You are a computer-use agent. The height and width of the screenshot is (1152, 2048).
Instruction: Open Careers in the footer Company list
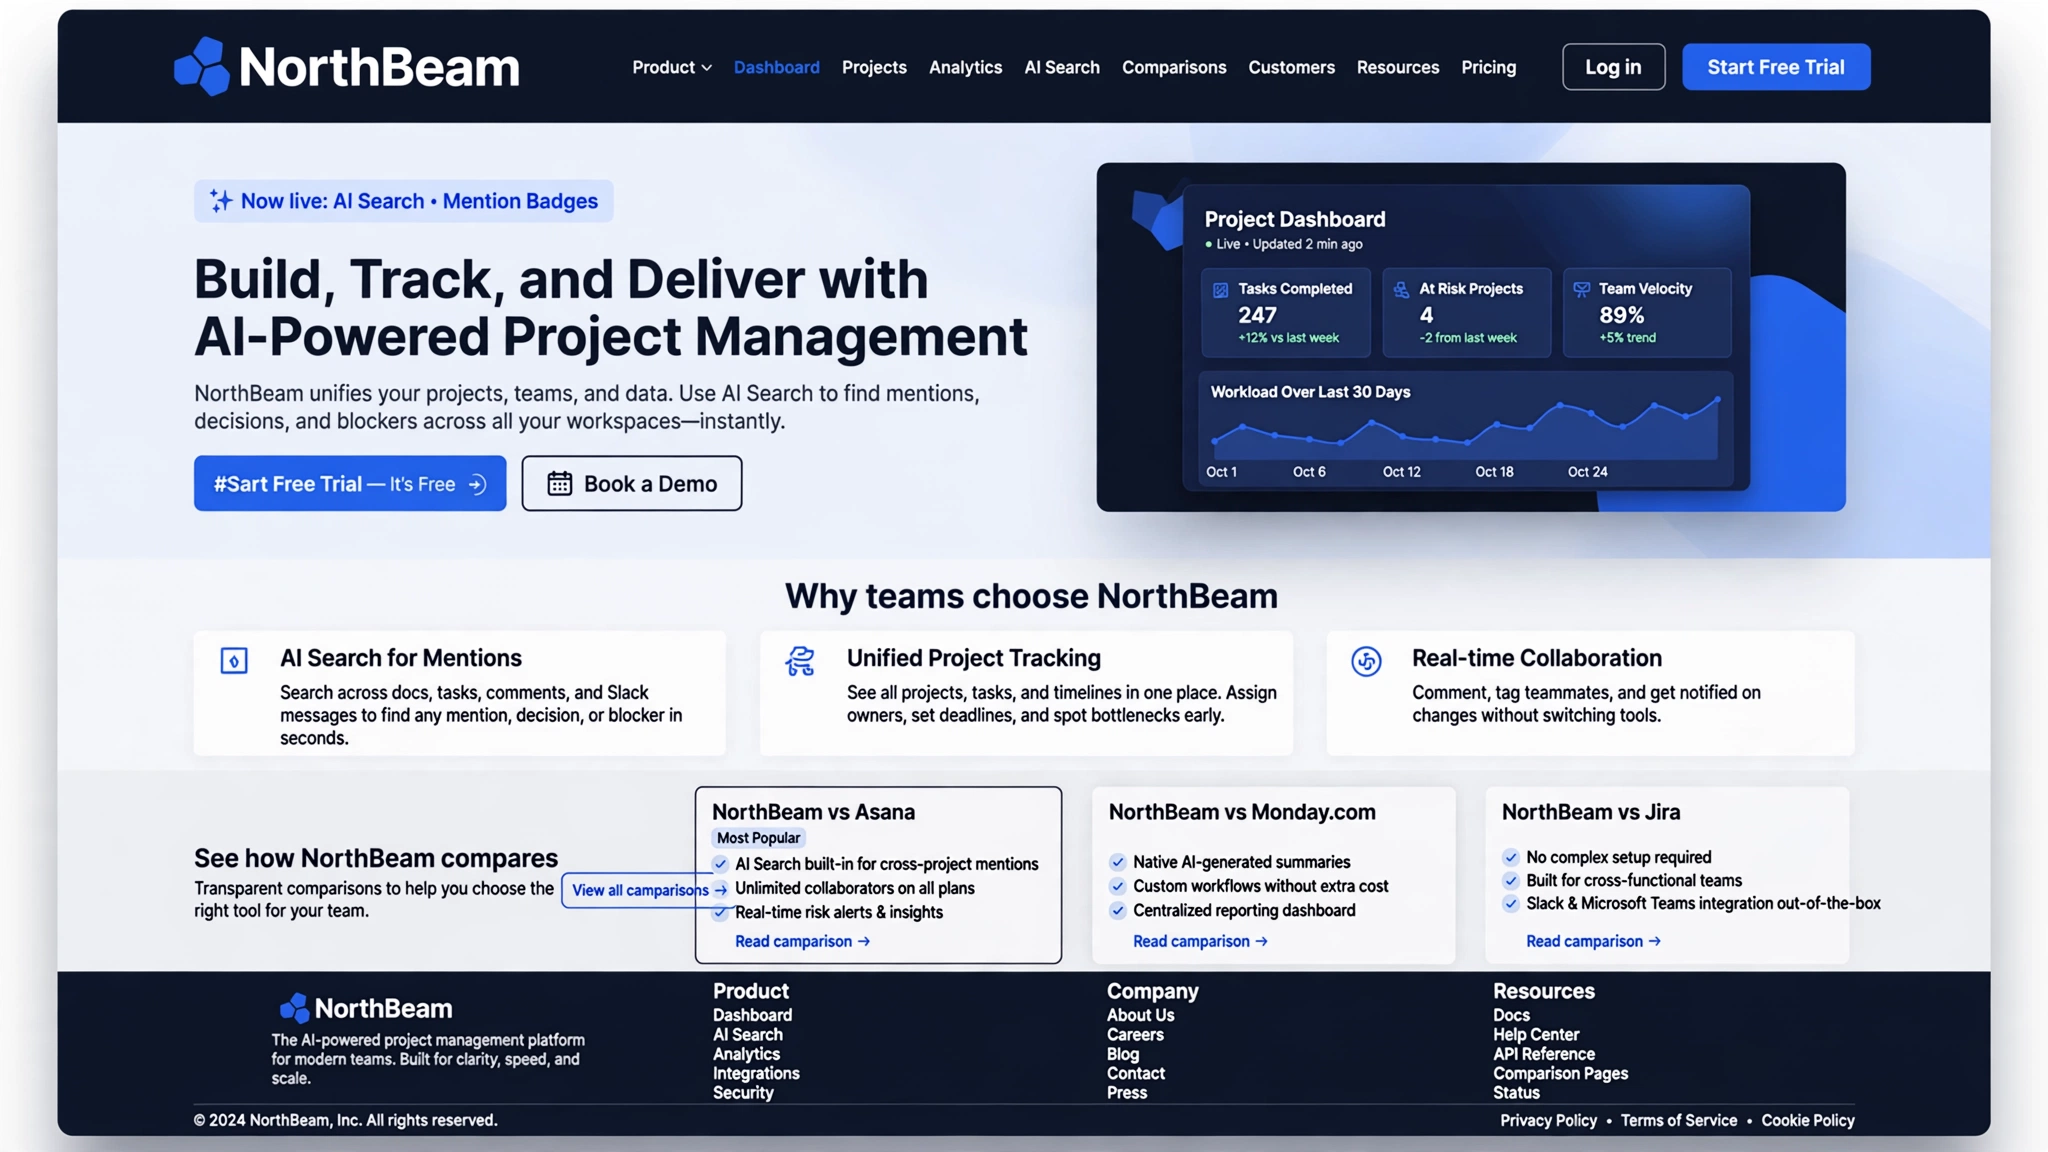pyautogui.click(x=1135, y=1035)
